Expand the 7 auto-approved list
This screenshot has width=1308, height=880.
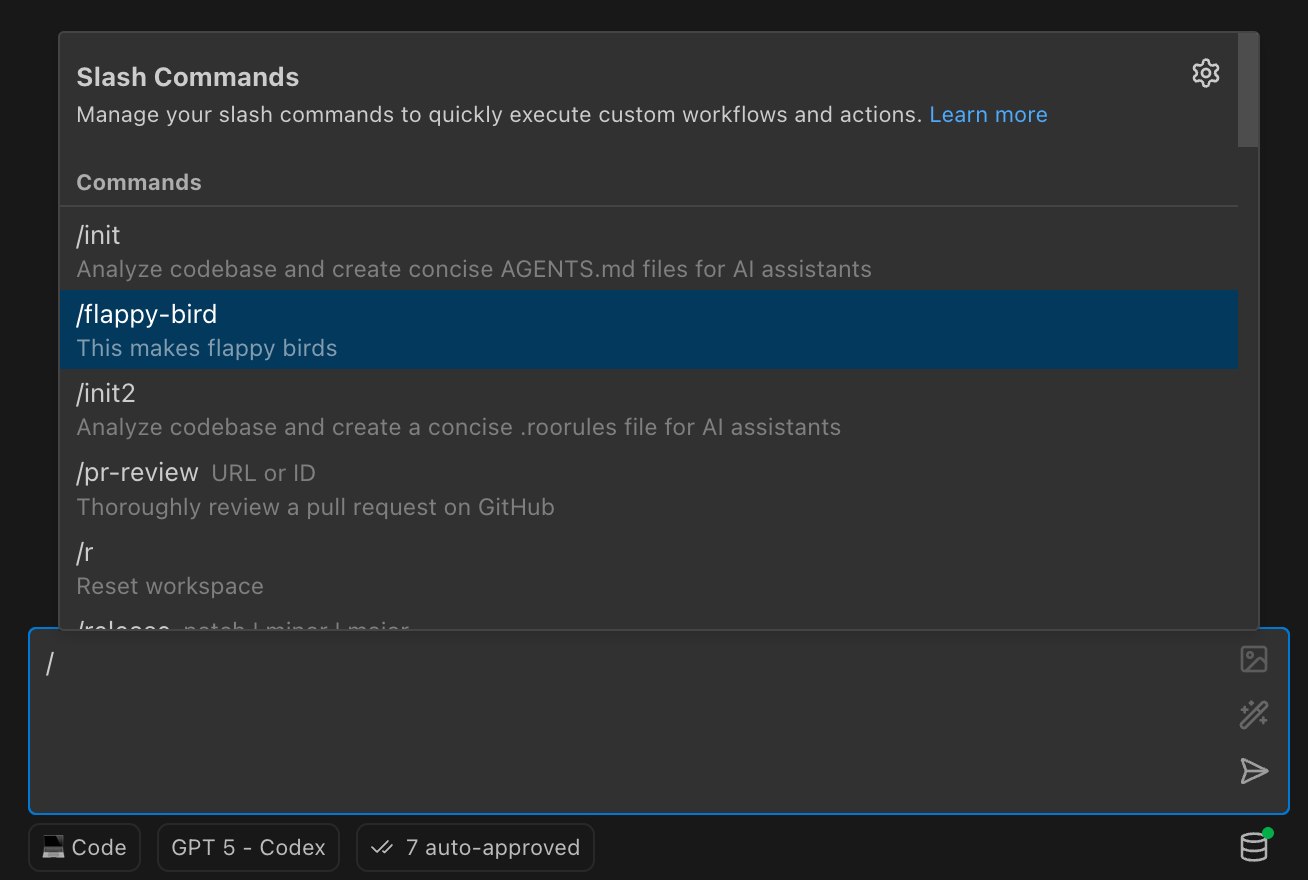tap(475, 847)
